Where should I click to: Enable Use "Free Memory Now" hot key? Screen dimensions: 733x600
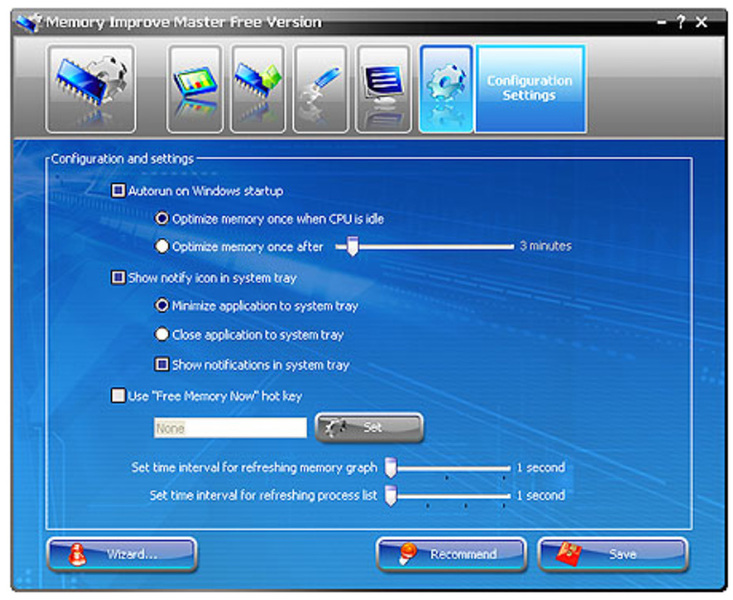click(x=118, y=396)
